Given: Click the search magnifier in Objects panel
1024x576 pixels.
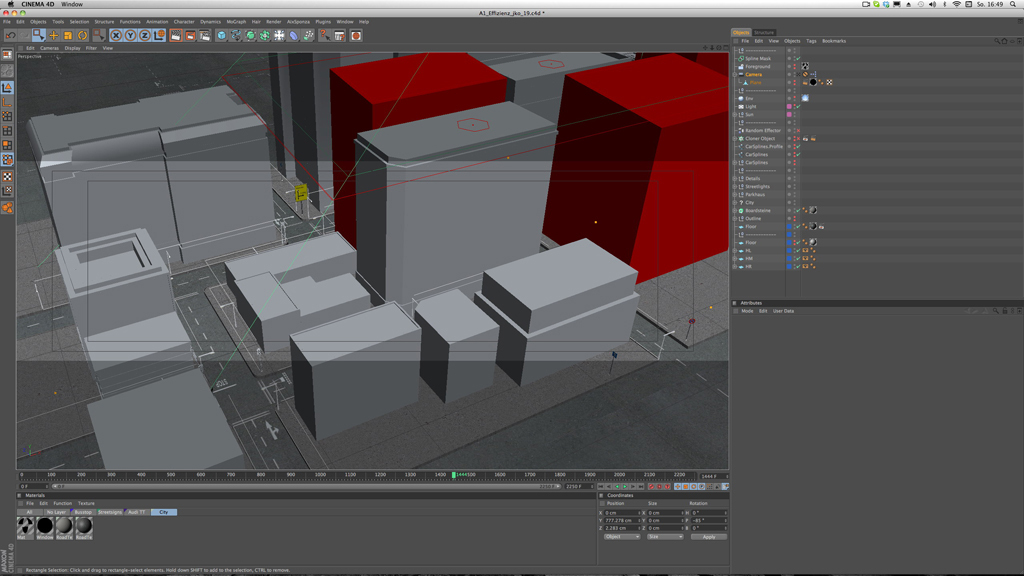Looking at the screenshot, I should coord(997,41).
